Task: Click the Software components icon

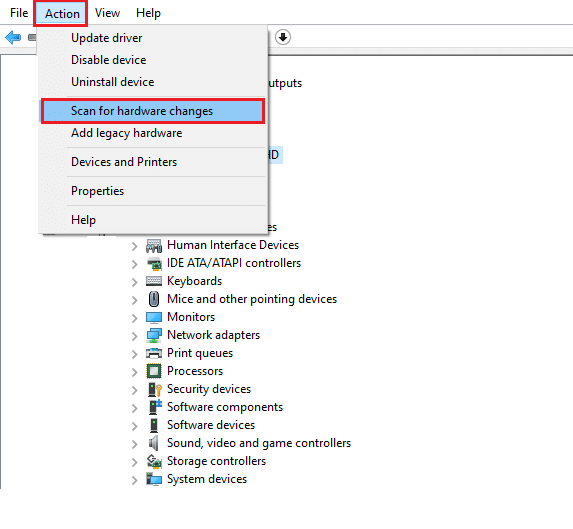Action: [155, 407]
